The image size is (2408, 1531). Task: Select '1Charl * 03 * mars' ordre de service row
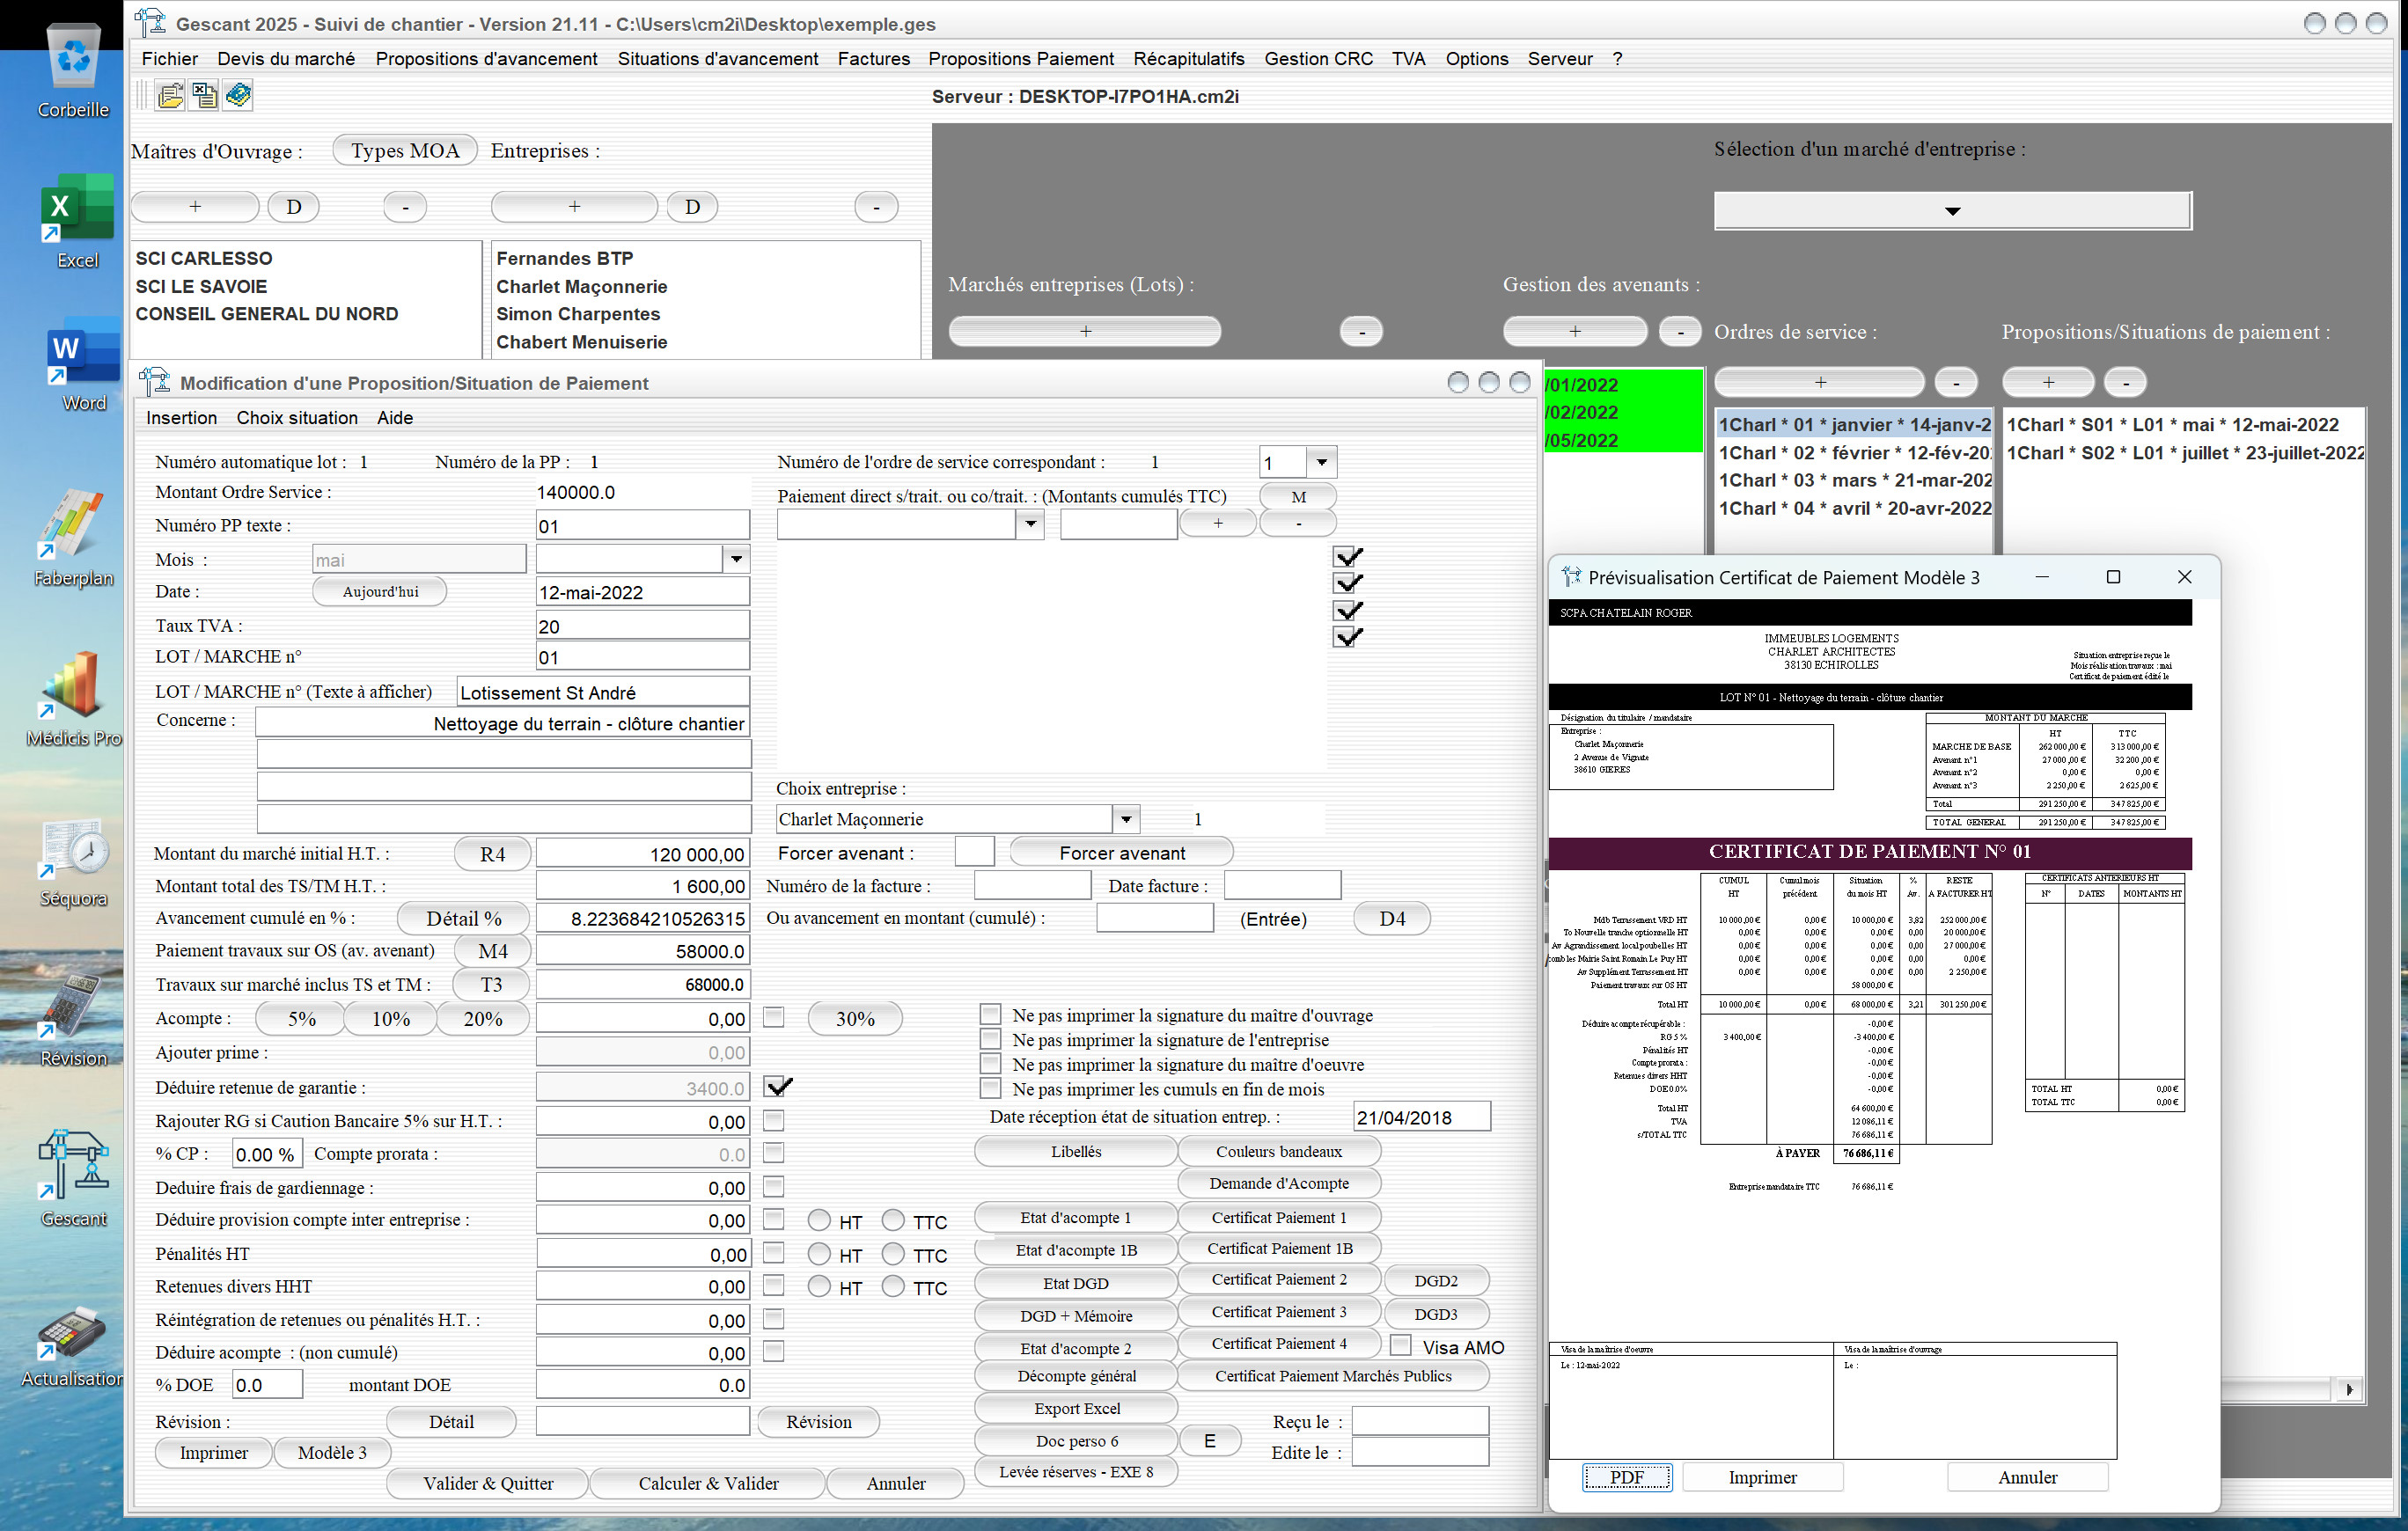(x=1854, y=480)
